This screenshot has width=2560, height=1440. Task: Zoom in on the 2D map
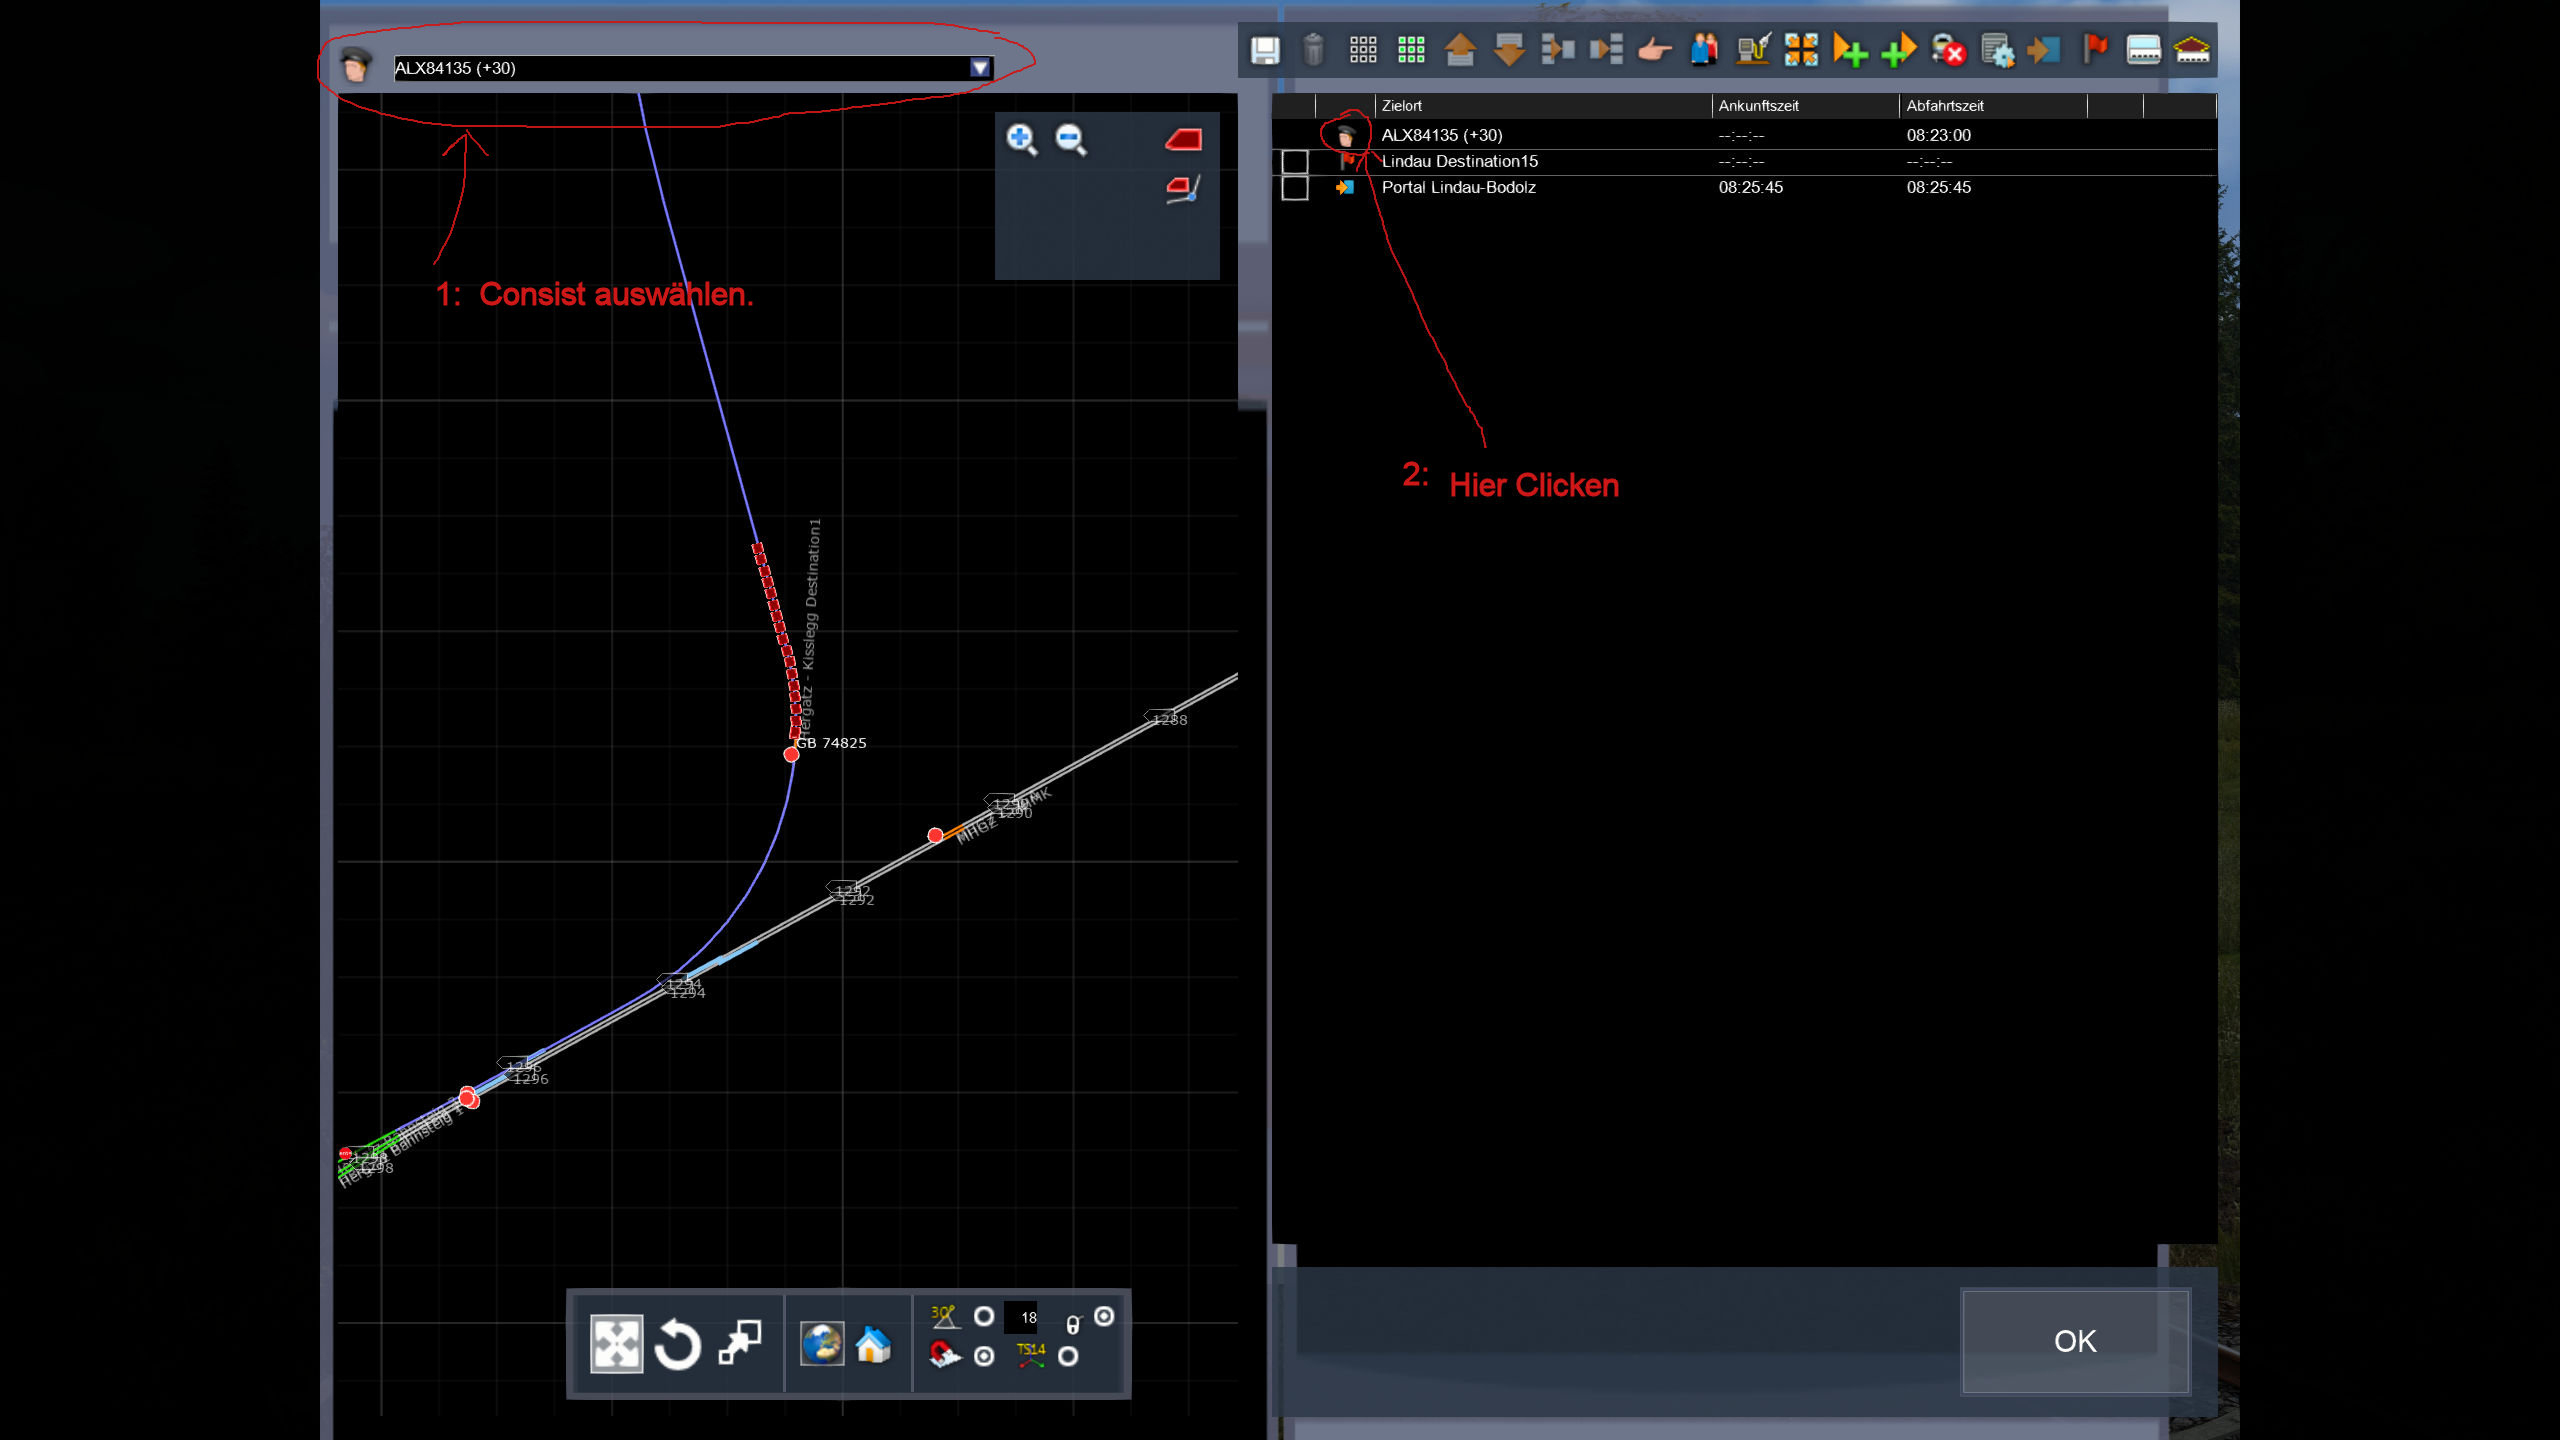(1021, 139)
